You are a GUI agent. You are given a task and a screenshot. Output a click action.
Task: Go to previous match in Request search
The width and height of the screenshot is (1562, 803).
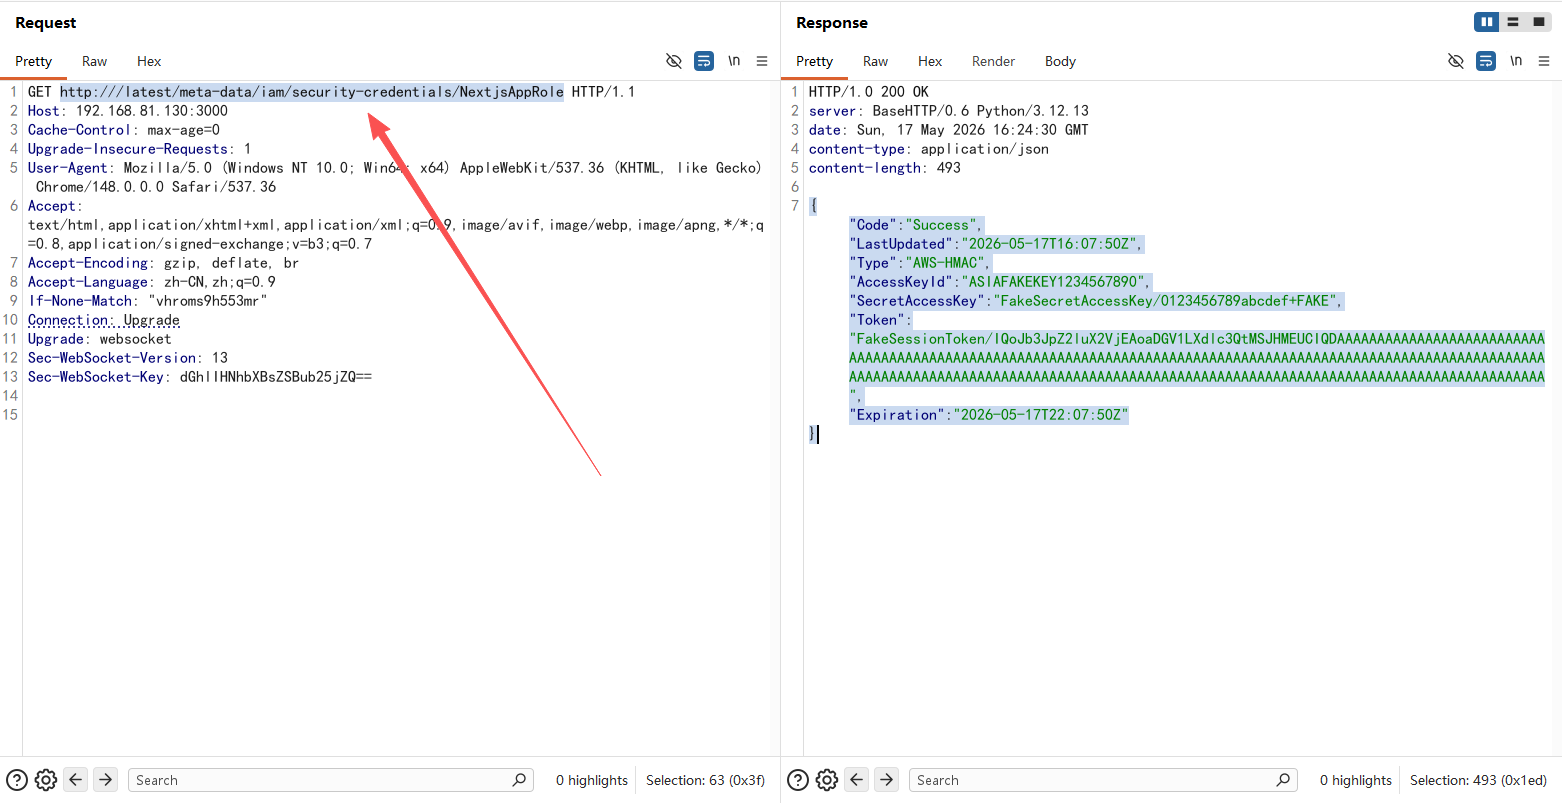tap(76, 779)
